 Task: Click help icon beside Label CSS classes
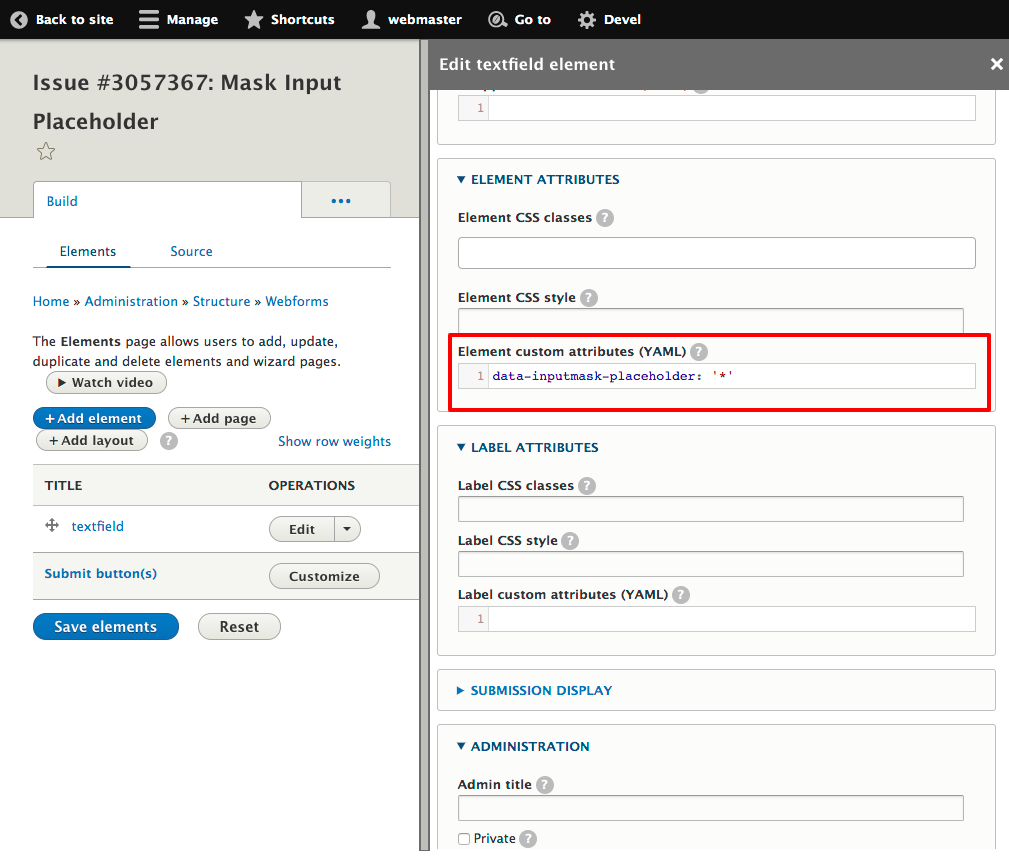587,486
